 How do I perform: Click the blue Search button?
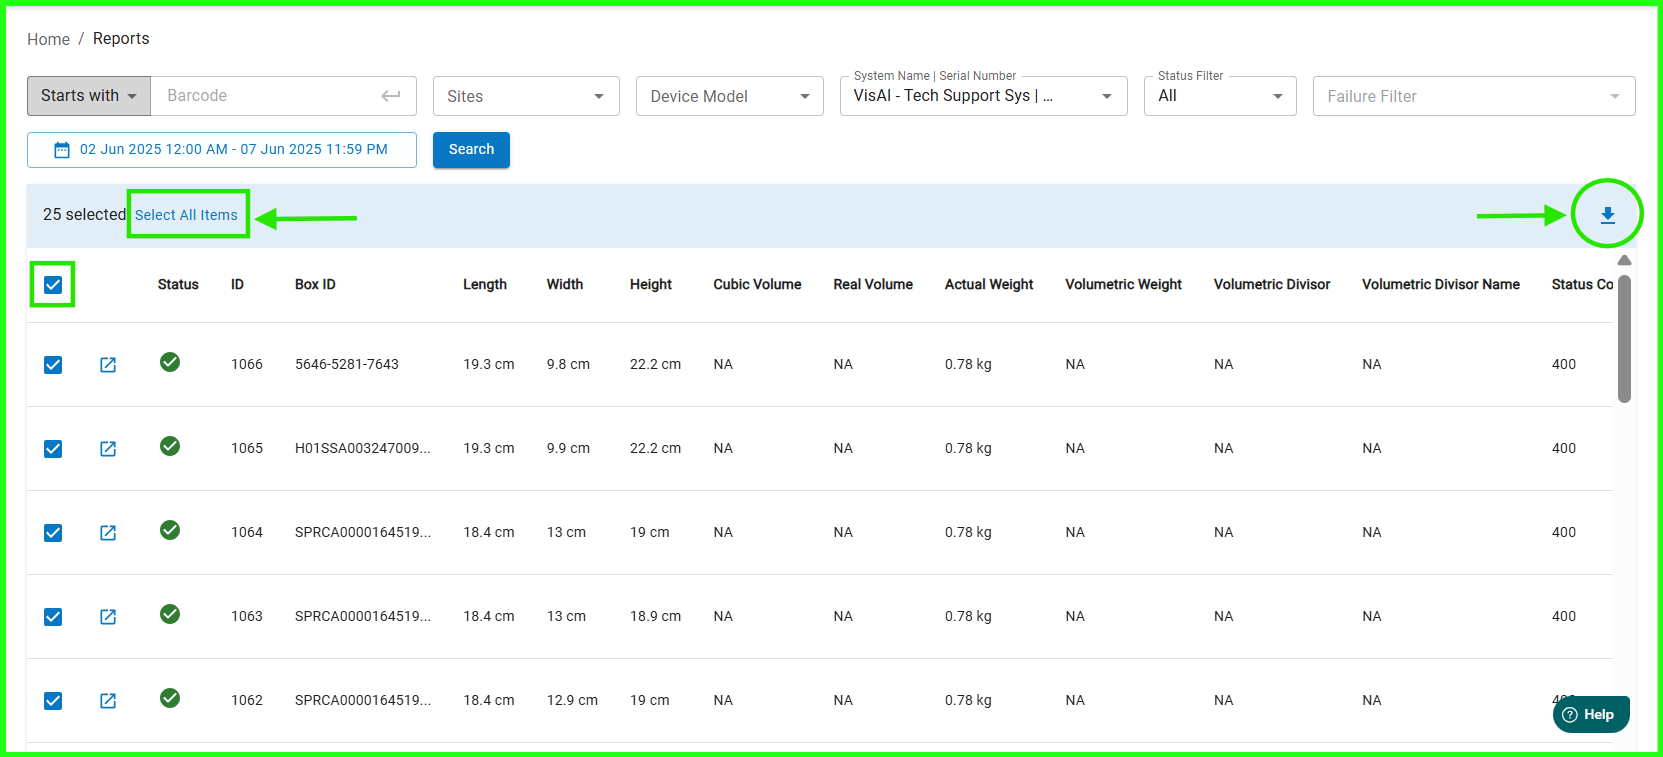pyautogui.click(x=471, y=150)
